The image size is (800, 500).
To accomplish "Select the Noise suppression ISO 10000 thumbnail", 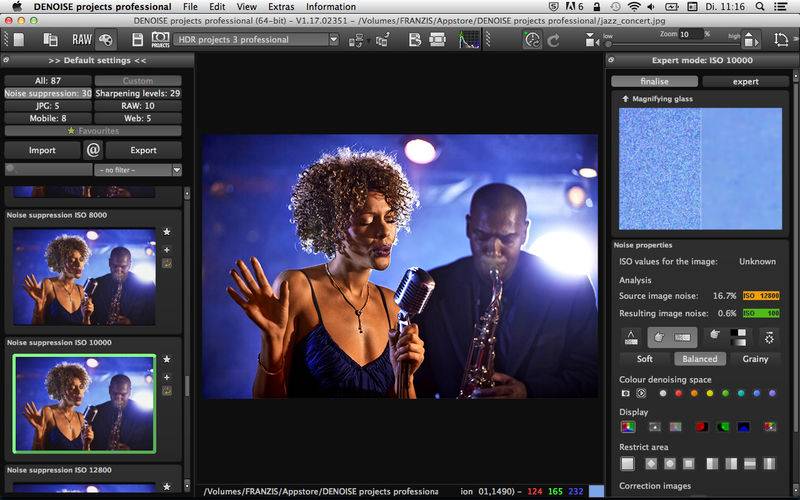I will [84, 402].
